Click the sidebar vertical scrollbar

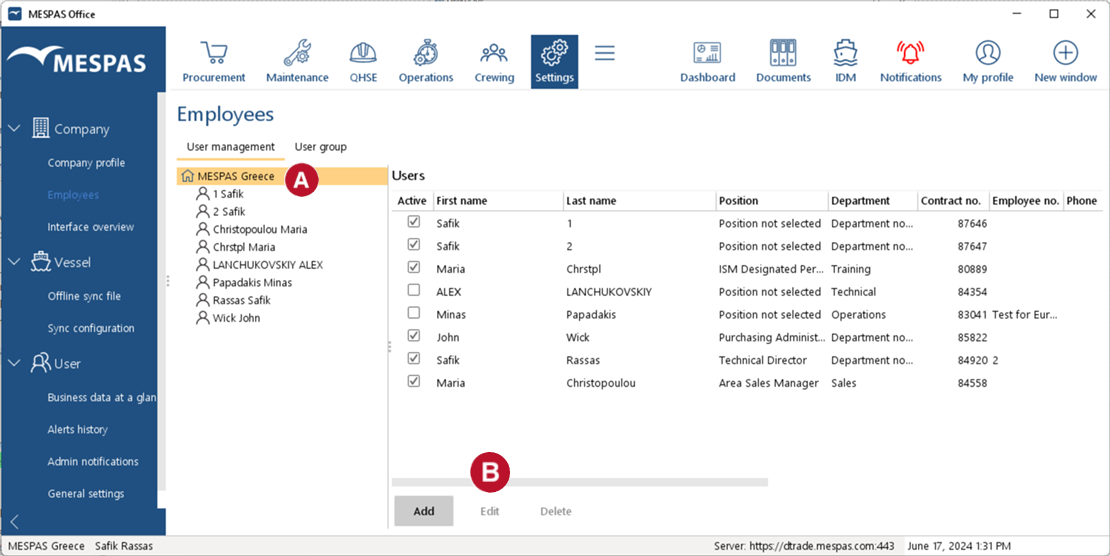[x=161, y=290]
